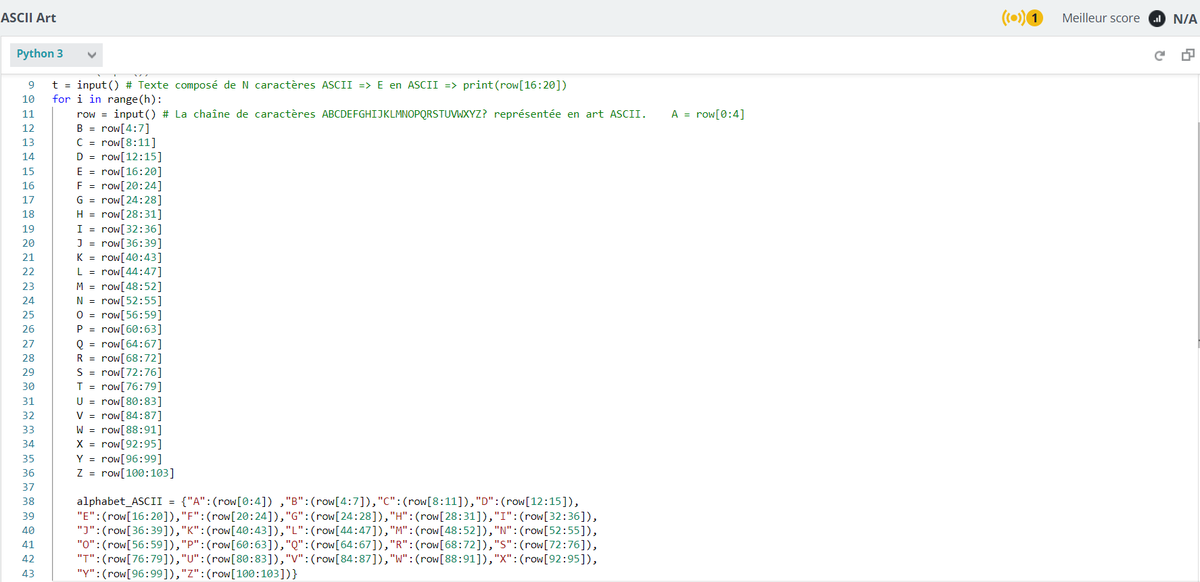Click the line 'N = row[52:55]'
Image resolution: width=1200 pixels, height=582 pixels.
(x=120, y=300)
